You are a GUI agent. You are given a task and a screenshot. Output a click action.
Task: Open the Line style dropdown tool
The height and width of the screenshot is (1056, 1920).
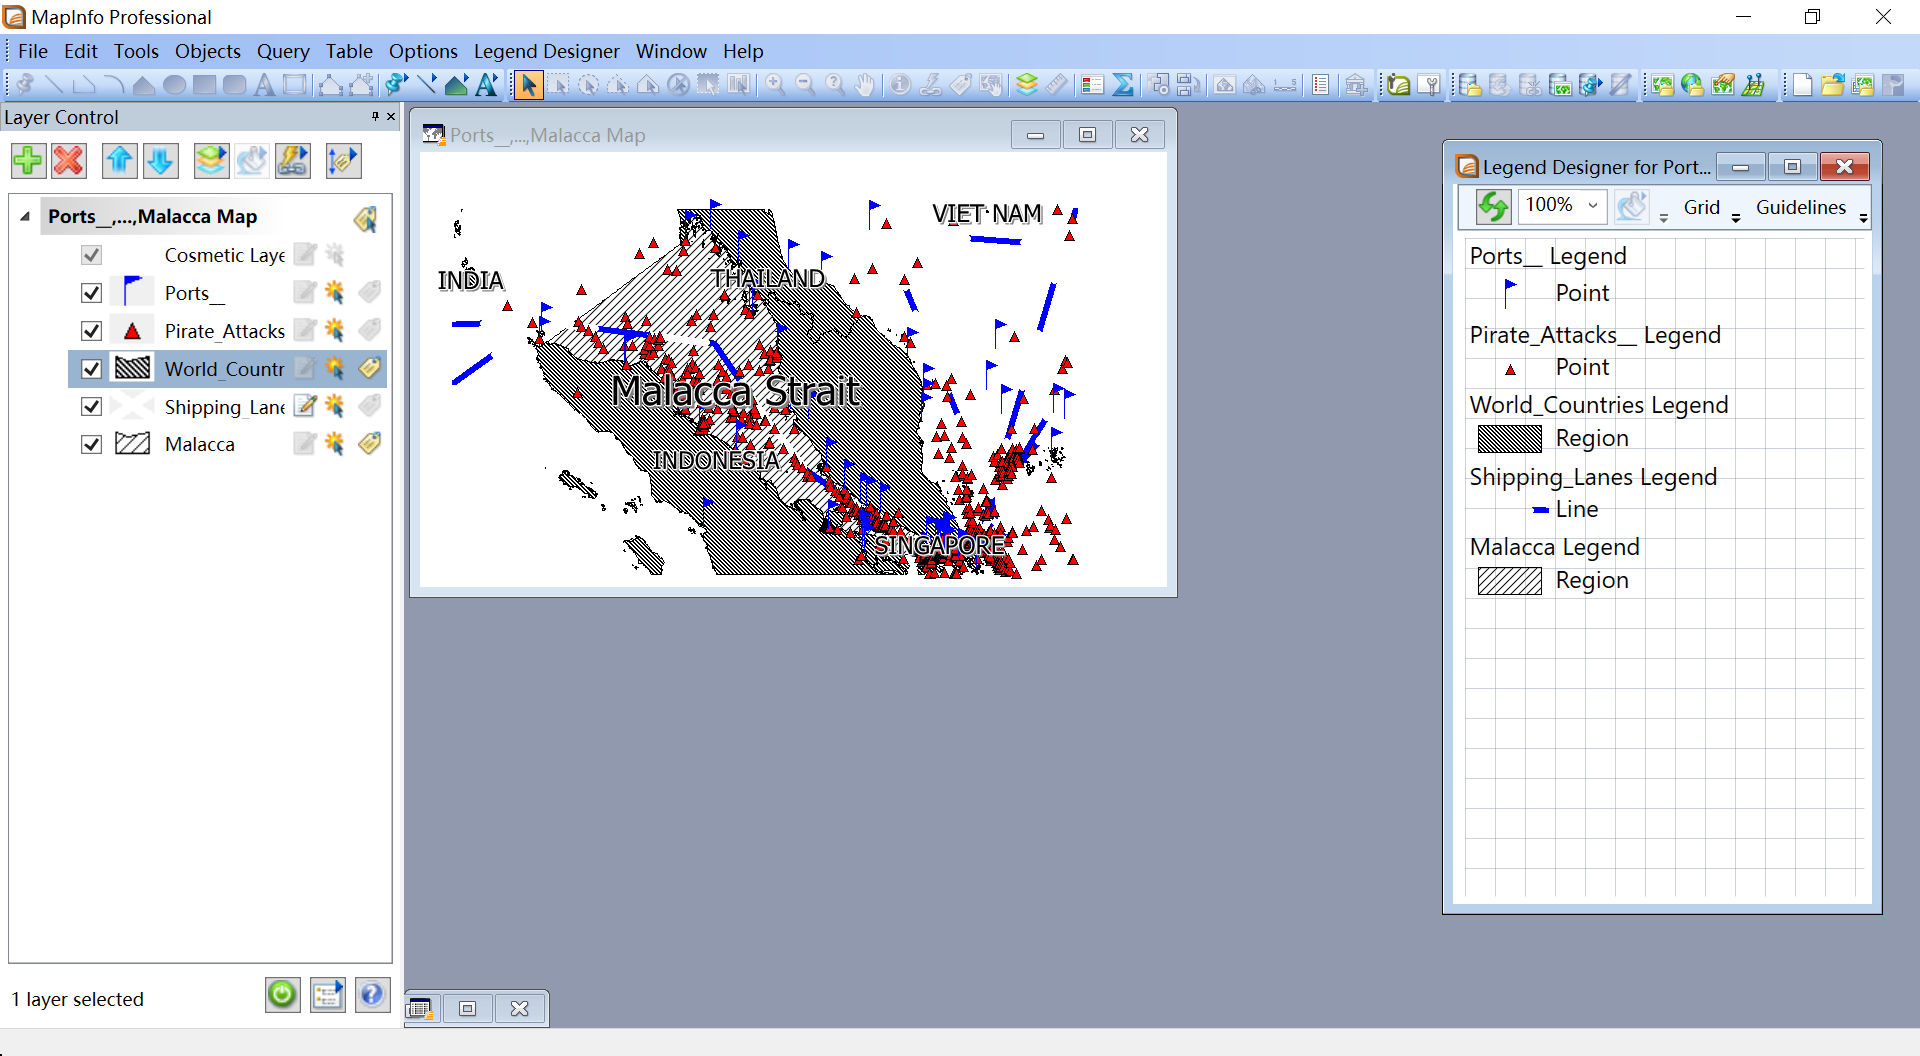426,85
